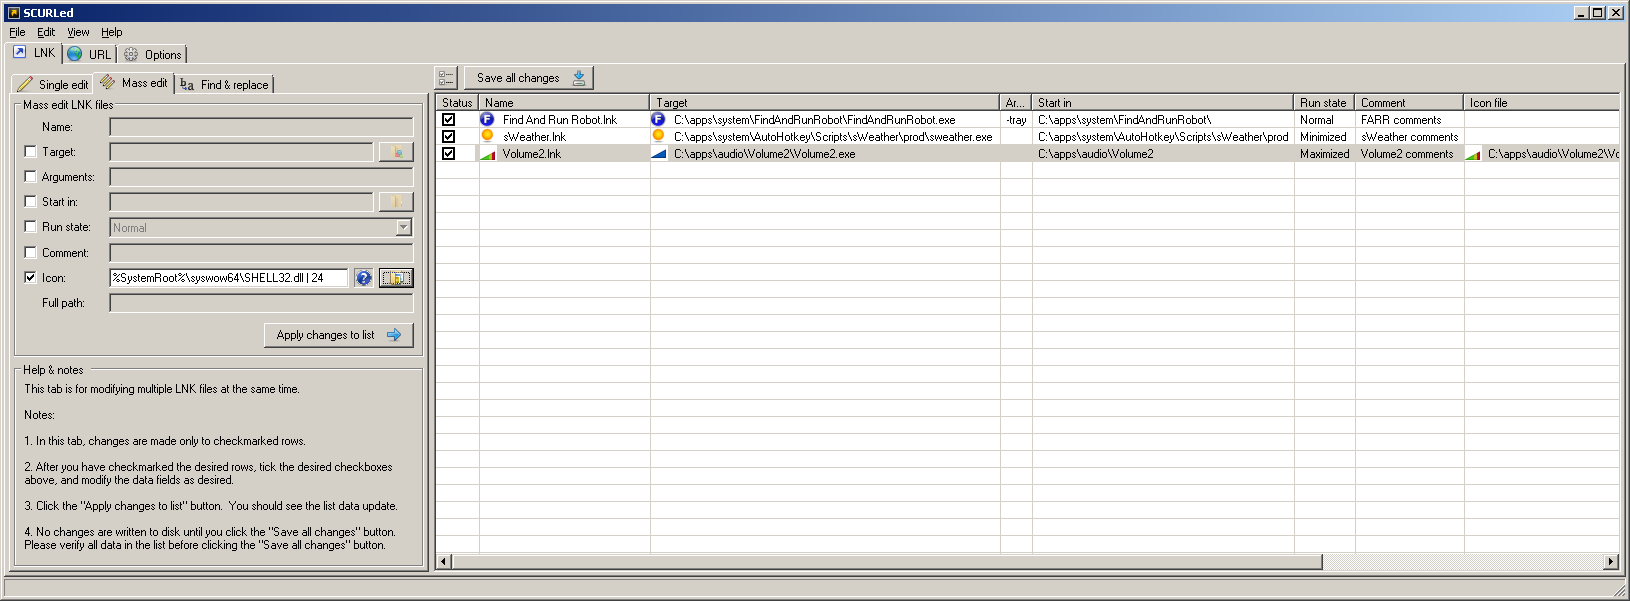
Task: Click the Save all changes button
Action: coord(529,78)
